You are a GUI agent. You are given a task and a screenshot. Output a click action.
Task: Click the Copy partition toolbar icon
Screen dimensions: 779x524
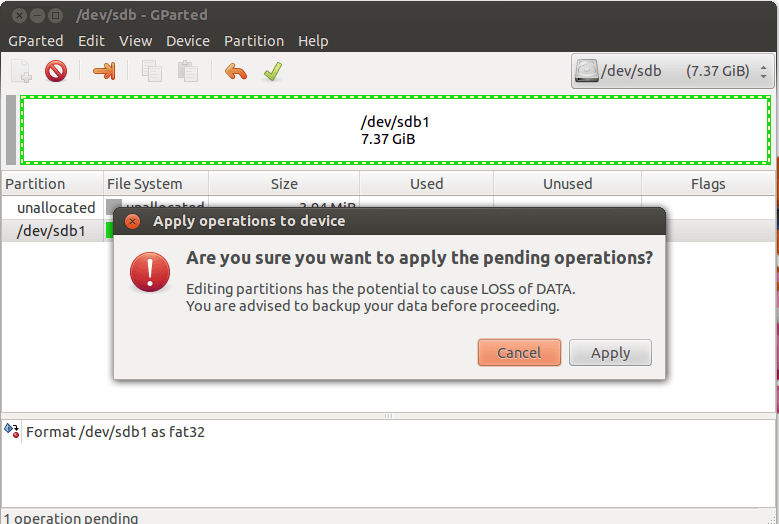coord(152,71)
